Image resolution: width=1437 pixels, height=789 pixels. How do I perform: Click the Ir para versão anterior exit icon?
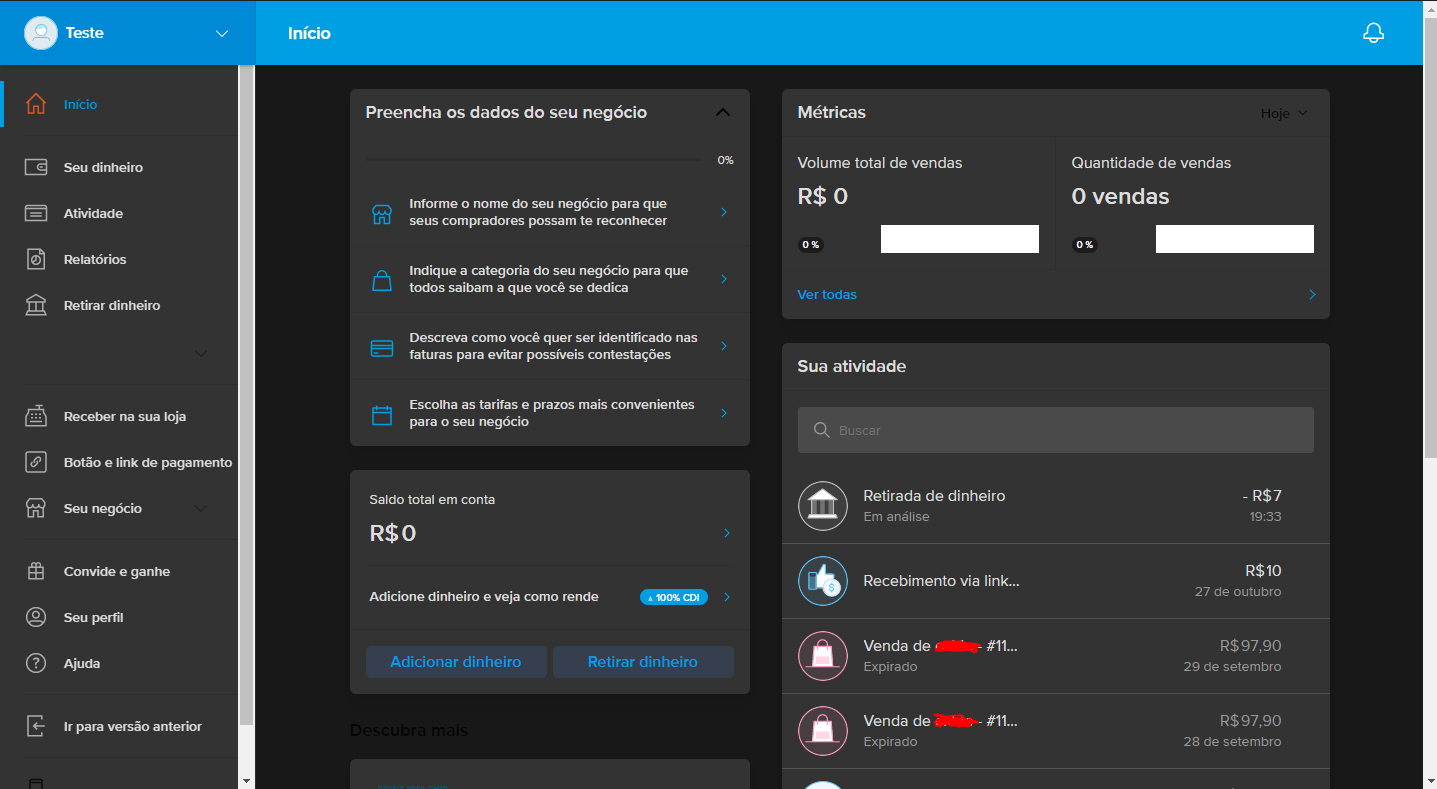[36, 726]
